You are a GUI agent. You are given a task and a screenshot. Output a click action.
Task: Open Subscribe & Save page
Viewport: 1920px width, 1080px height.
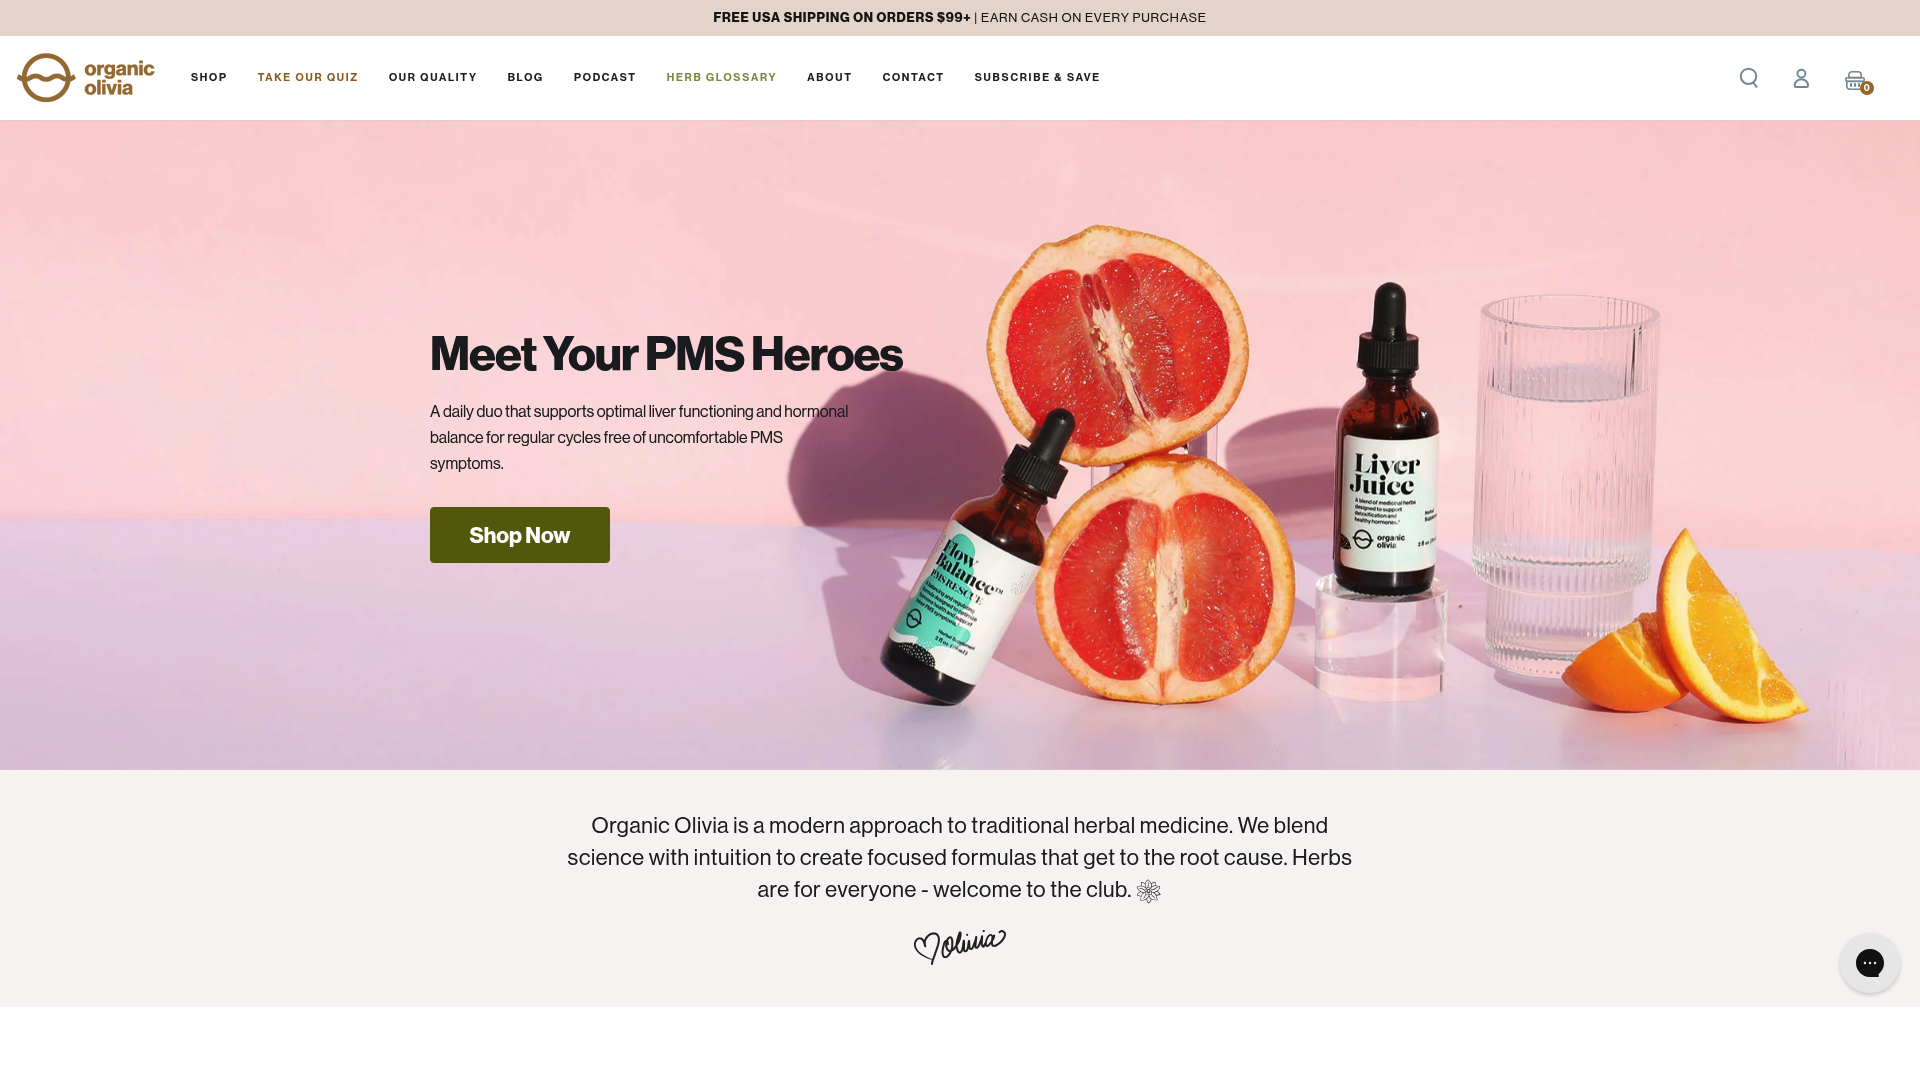point(1037,78)
